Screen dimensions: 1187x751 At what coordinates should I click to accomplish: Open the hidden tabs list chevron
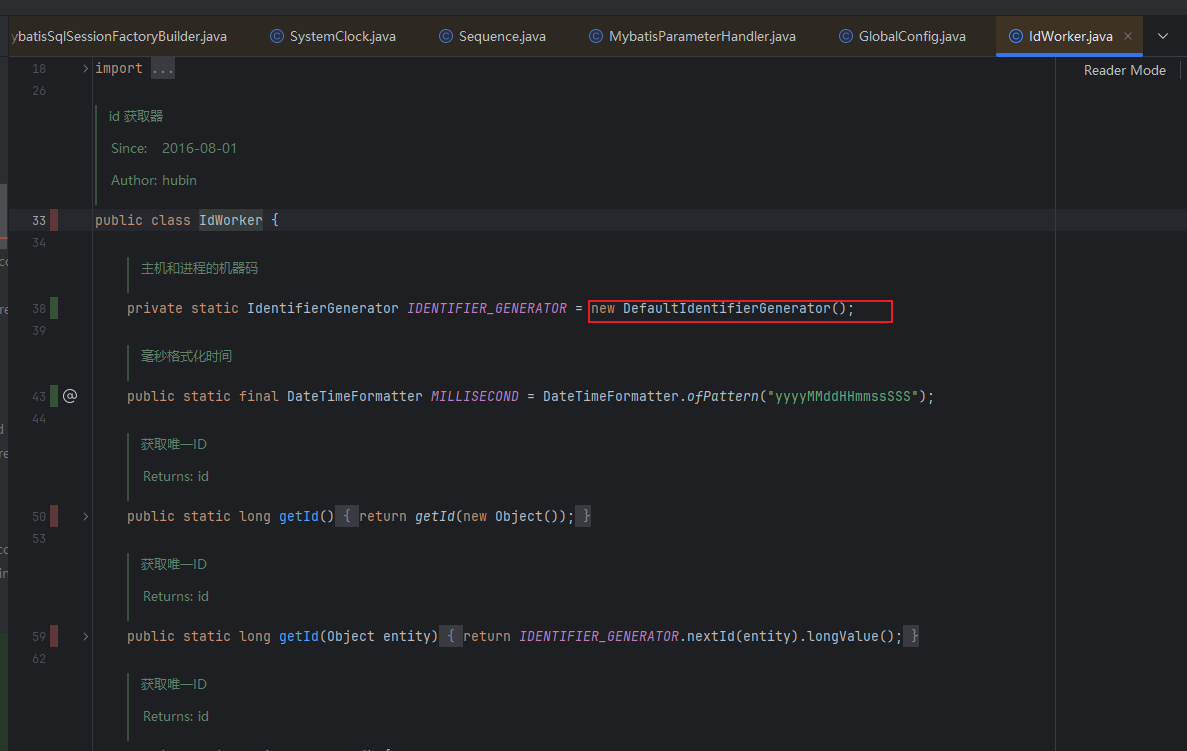coord(1162,36)
